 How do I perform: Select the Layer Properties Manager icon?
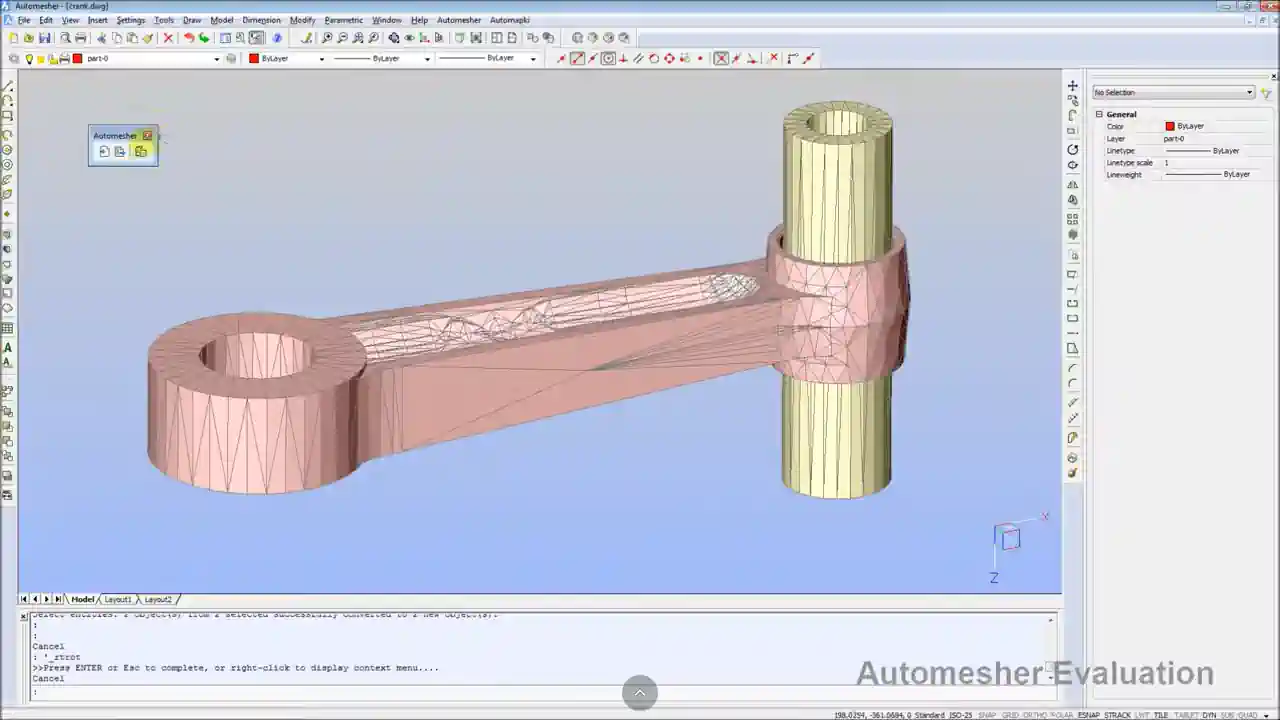tap(14, 58)
